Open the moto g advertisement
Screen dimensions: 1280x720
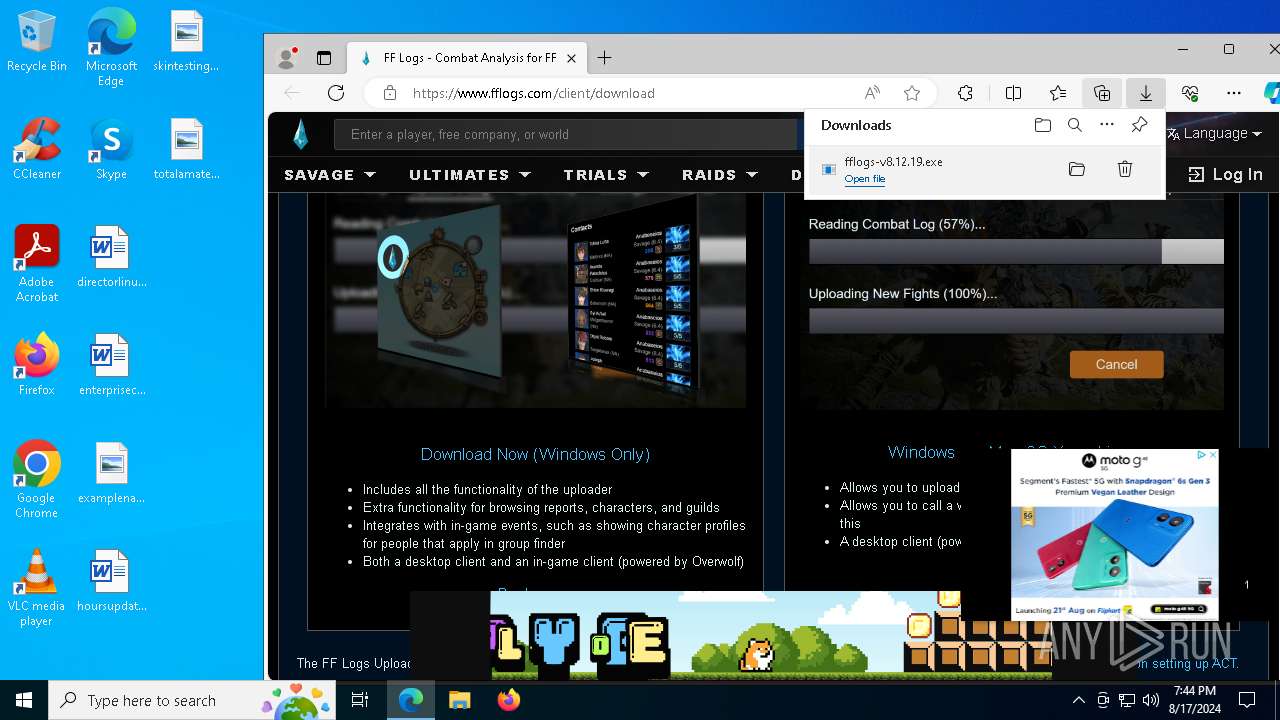click(x=1114, y=534)
